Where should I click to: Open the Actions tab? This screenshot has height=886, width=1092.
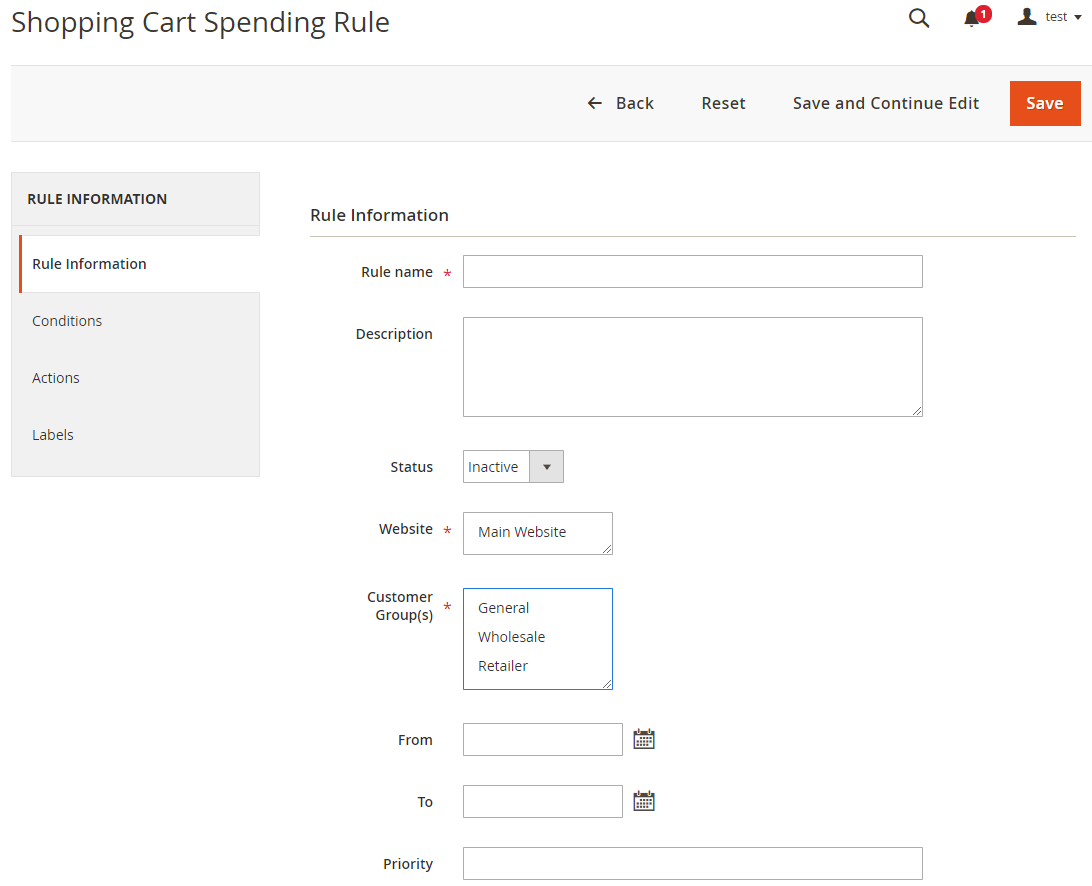pyautogui.click(x=56, y=378)
